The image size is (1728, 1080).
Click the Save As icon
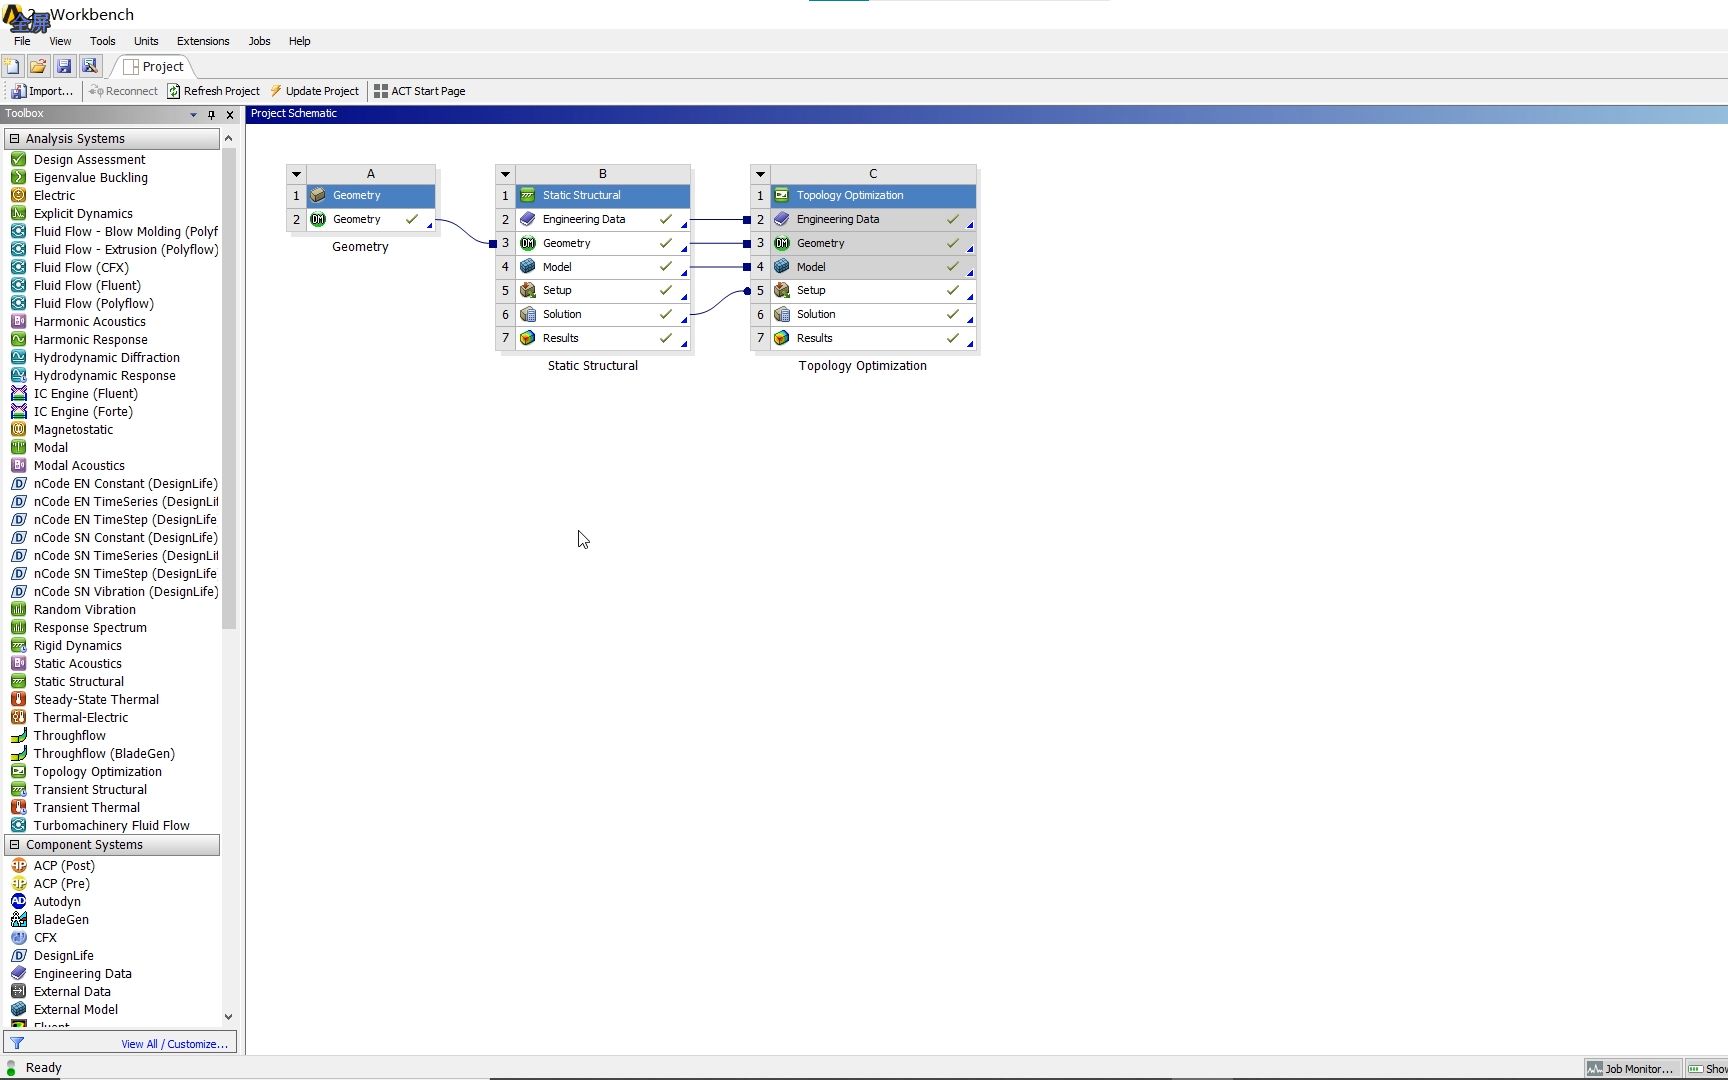pos(90,66)
